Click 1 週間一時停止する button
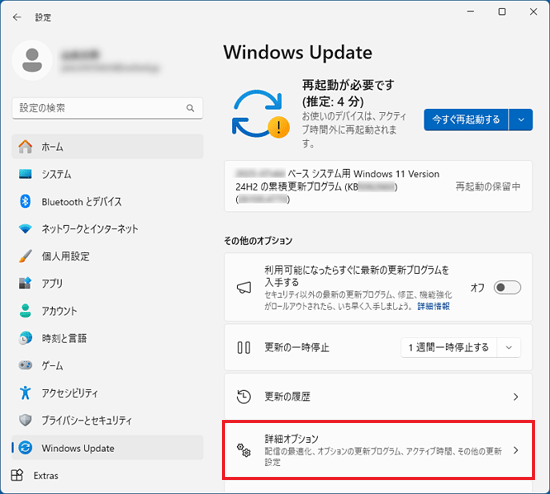 pyautogui.click(x=449, y=347)
